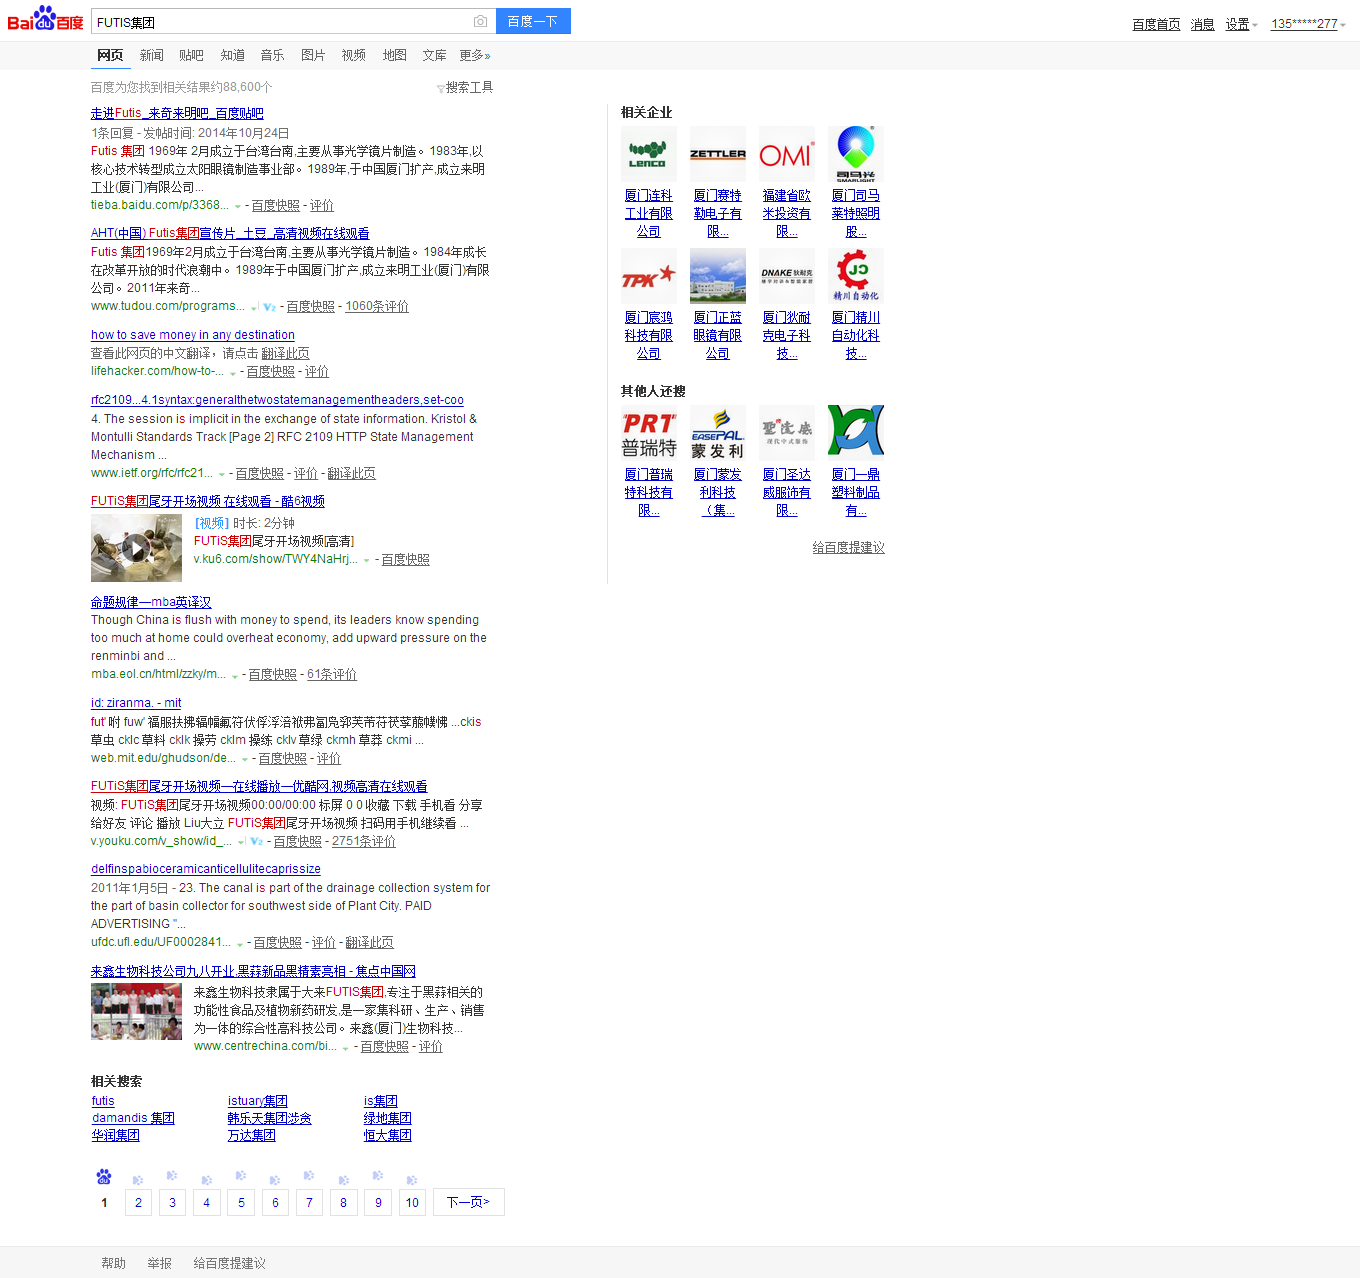Open the ZETTLER company logo
This screenshot has height=1278, width=1360.
pos(717,154)
